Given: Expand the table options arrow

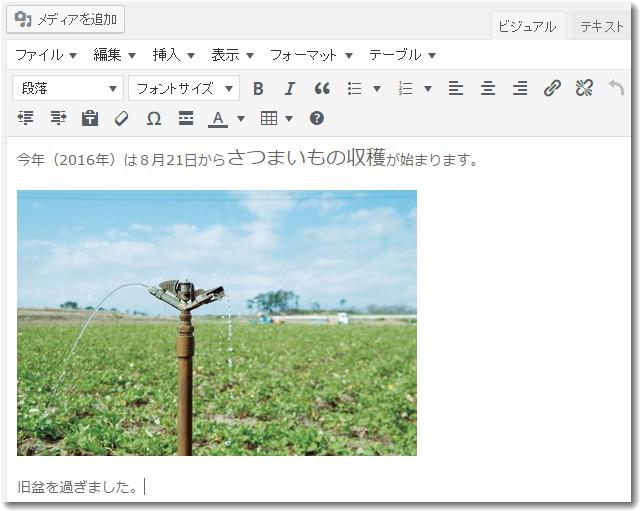Looking at the screenshot, I should (289, 119).
